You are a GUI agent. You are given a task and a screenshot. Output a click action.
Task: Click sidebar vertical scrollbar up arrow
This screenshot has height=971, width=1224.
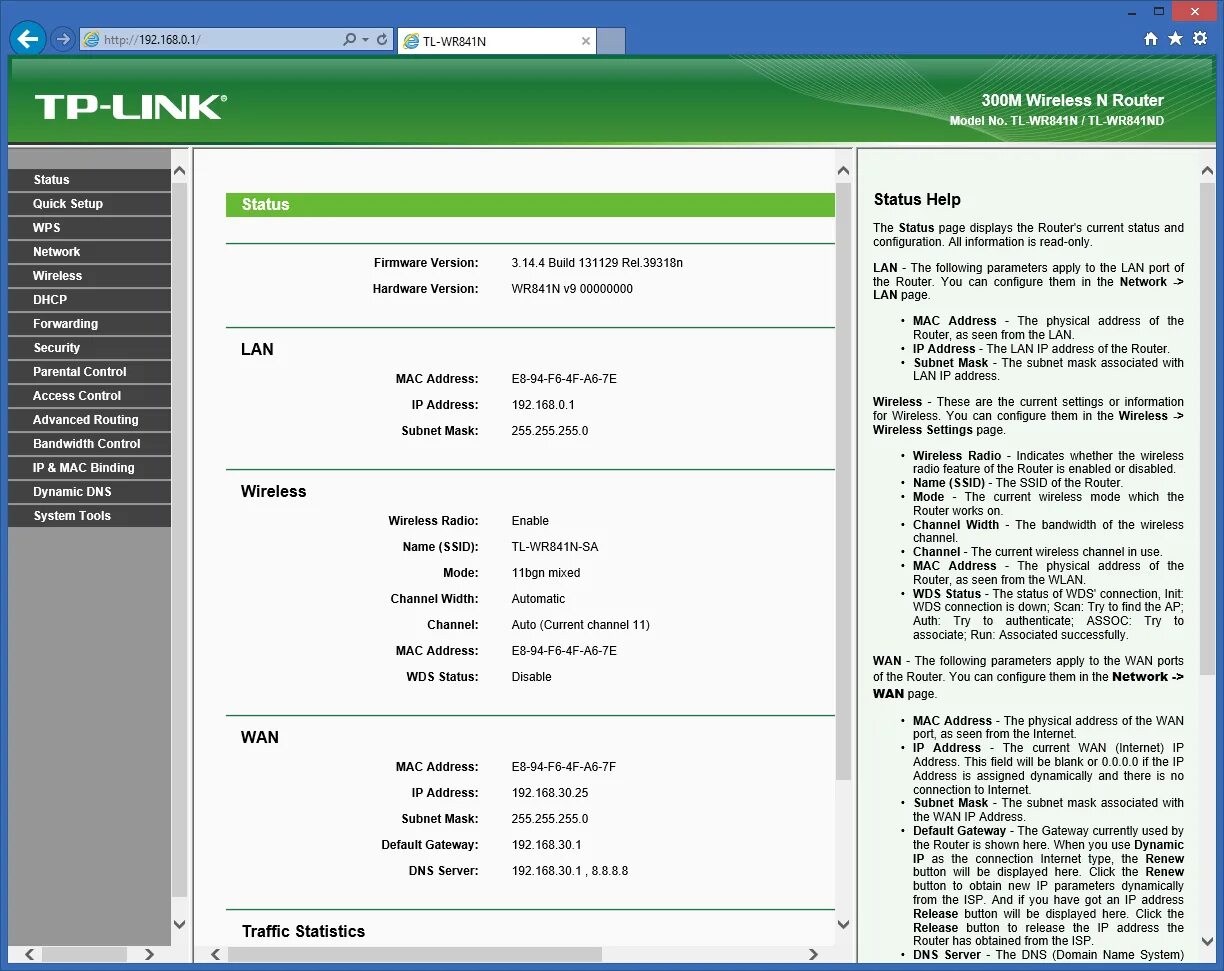(180, 171)
